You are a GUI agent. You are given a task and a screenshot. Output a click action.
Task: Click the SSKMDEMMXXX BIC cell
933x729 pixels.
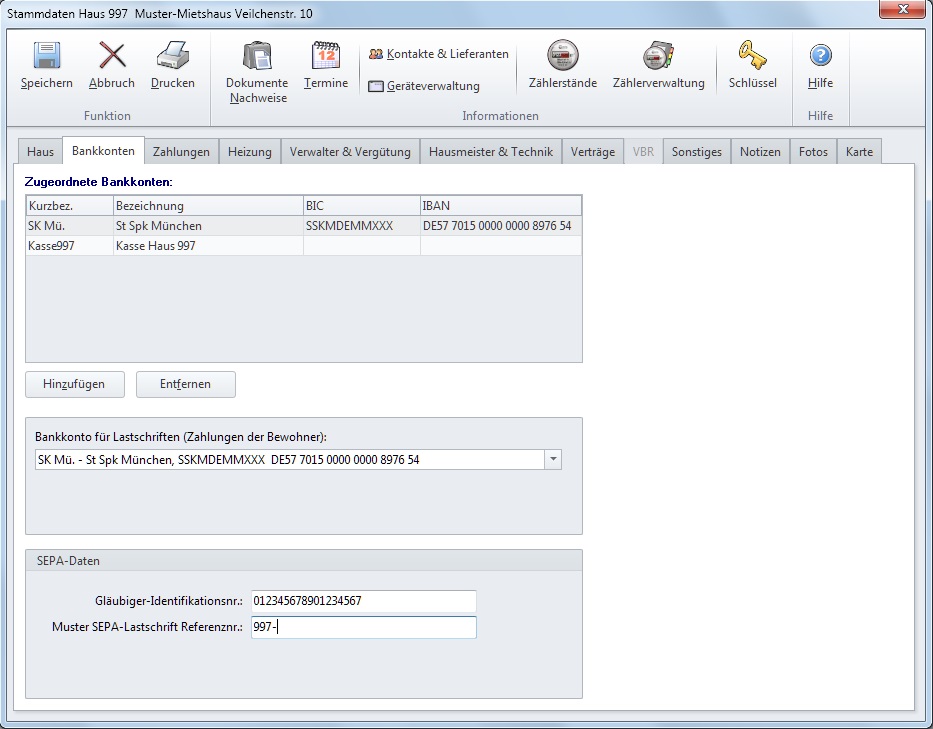[361, 226]
